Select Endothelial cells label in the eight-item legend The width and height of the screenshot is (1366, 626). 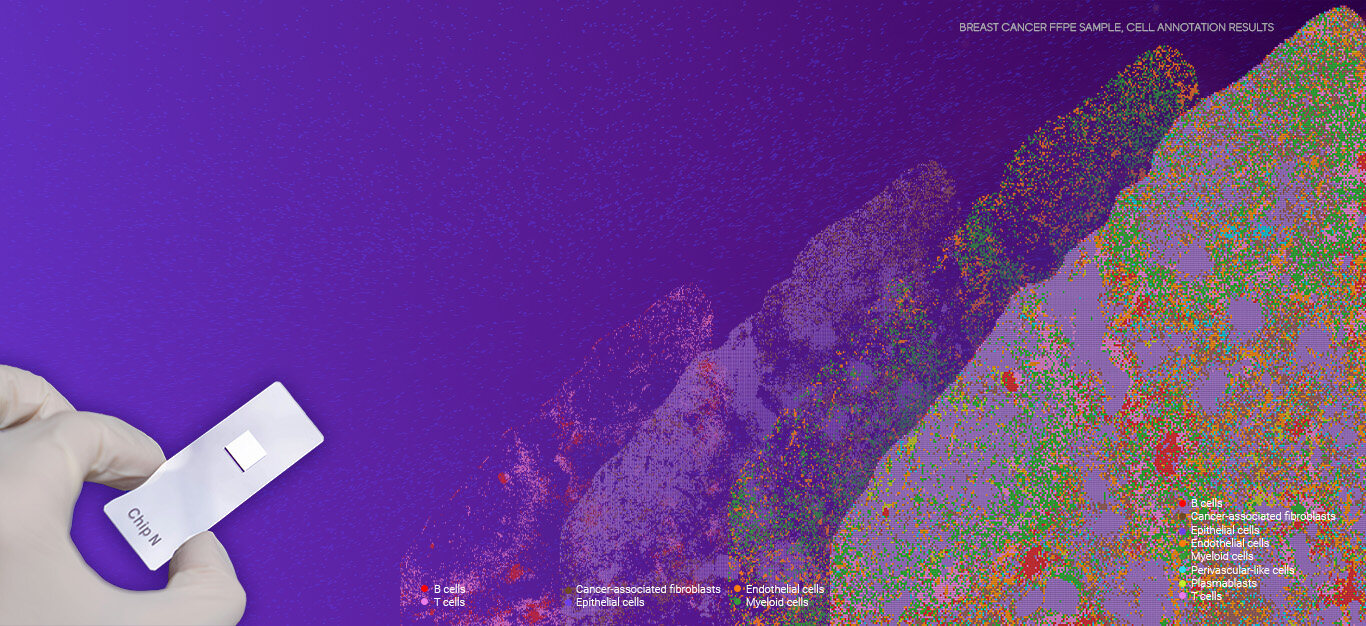1230,543
